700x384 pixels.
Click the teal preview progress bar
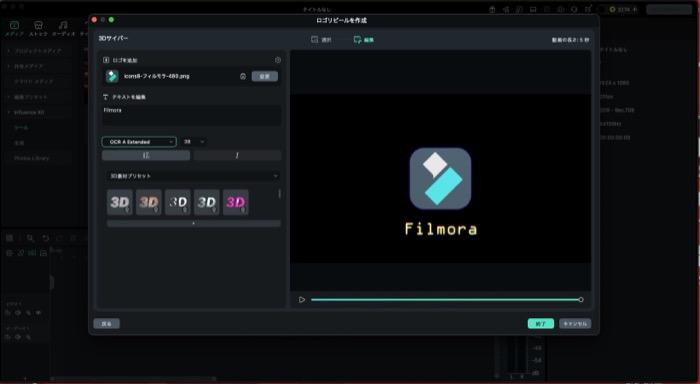point(445,300)
